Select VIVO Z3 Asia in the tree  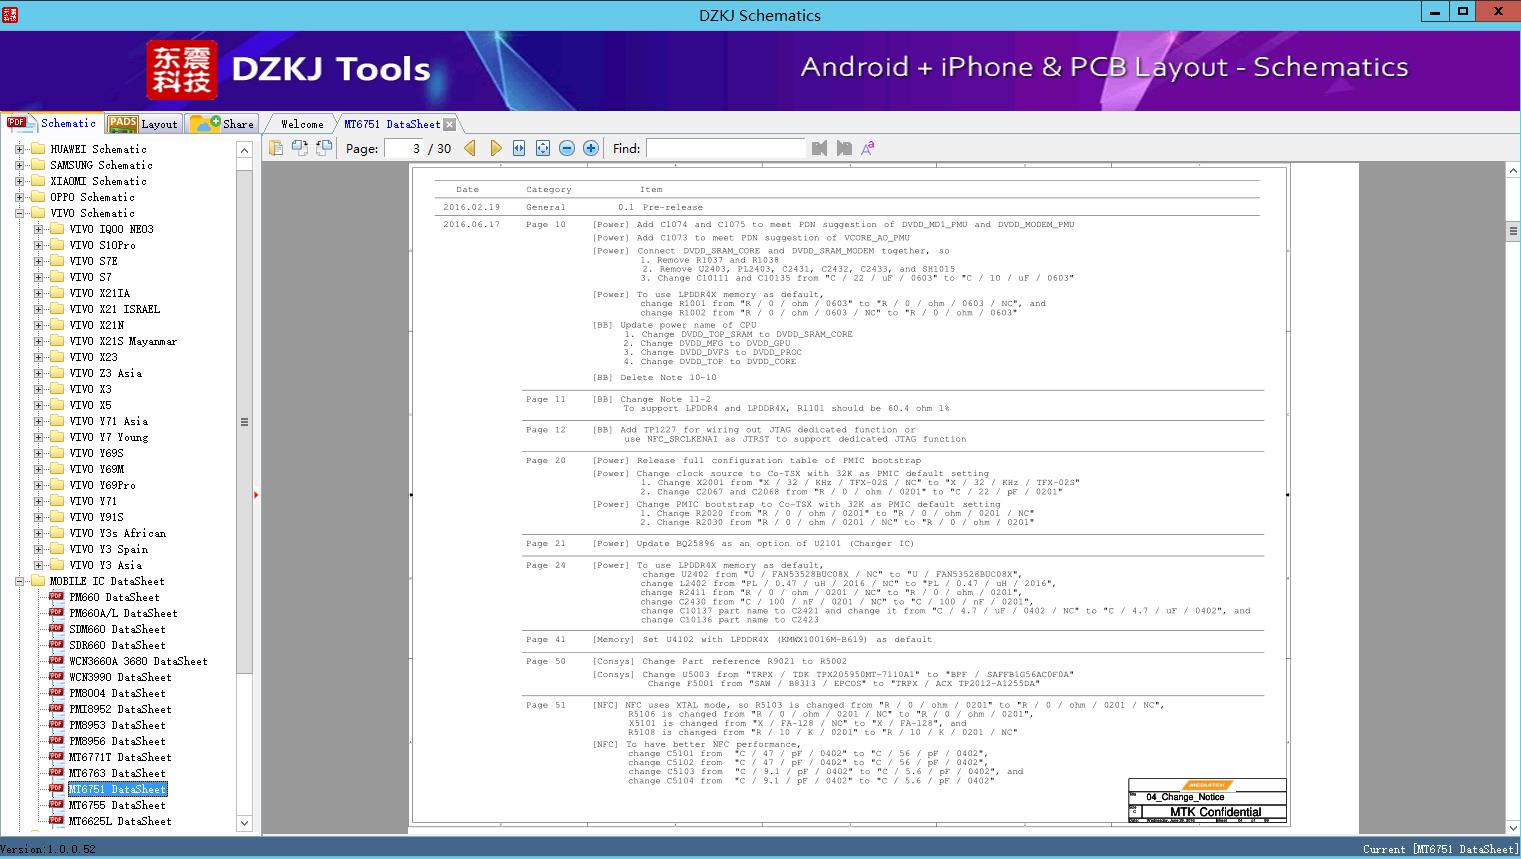(105, 373)
